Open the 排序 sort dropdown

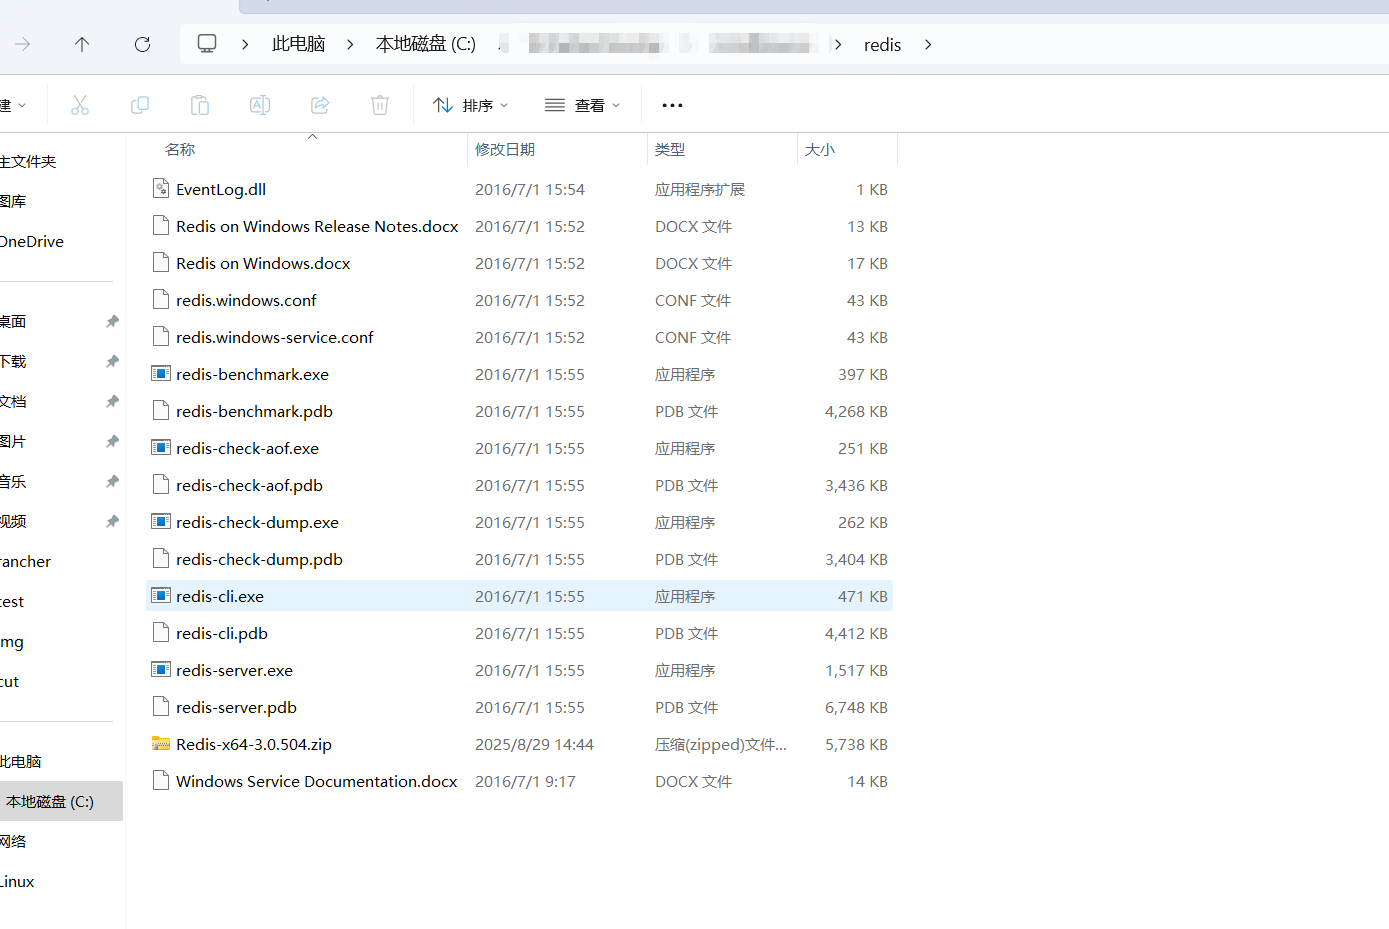coord(471,105)
